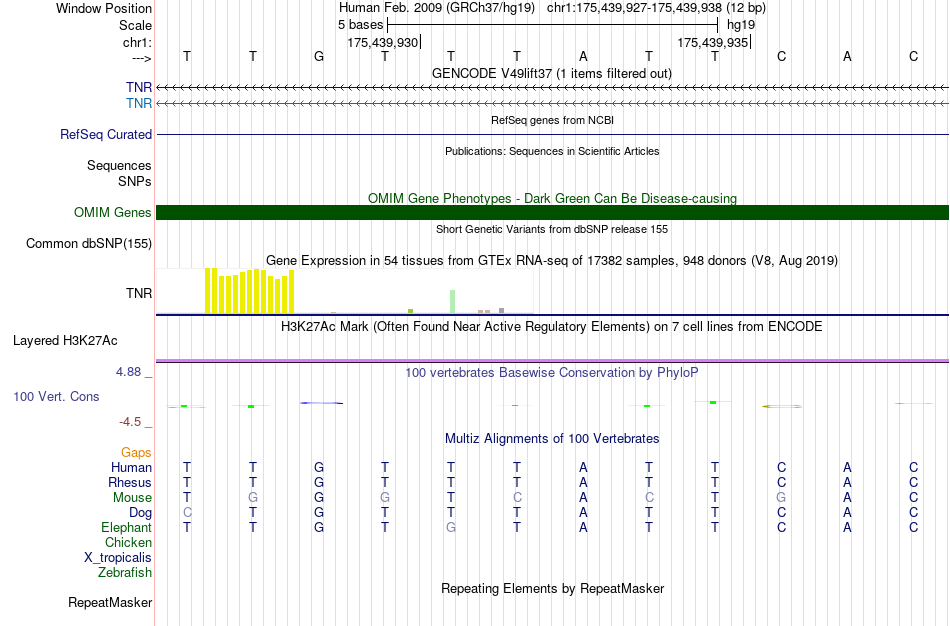Click the Zebrafish species label
The width and height of the screenshot is (950, 626).
point(125,572)
